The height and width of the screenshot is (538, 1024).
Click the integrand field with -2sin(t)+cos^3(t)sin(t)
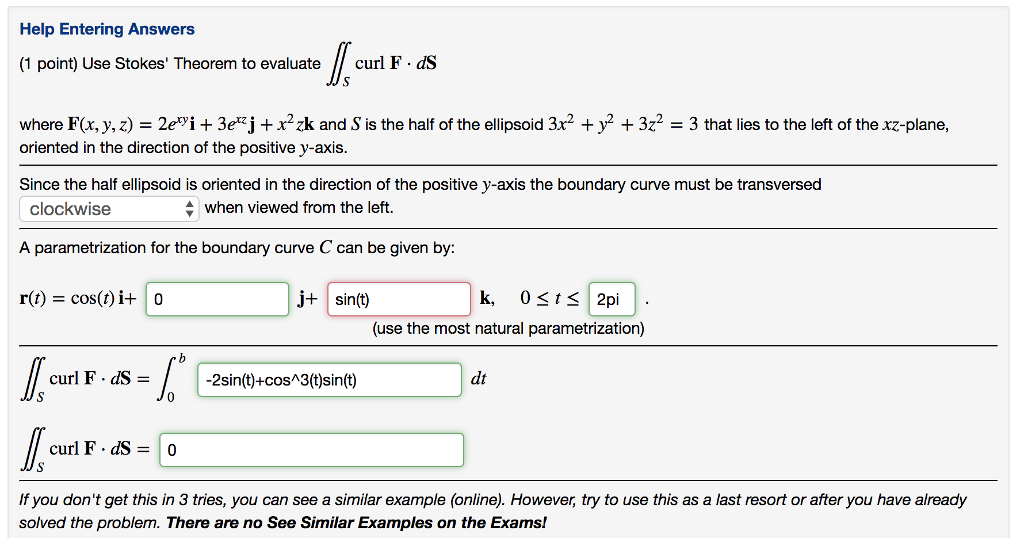(x=330, y=380)
